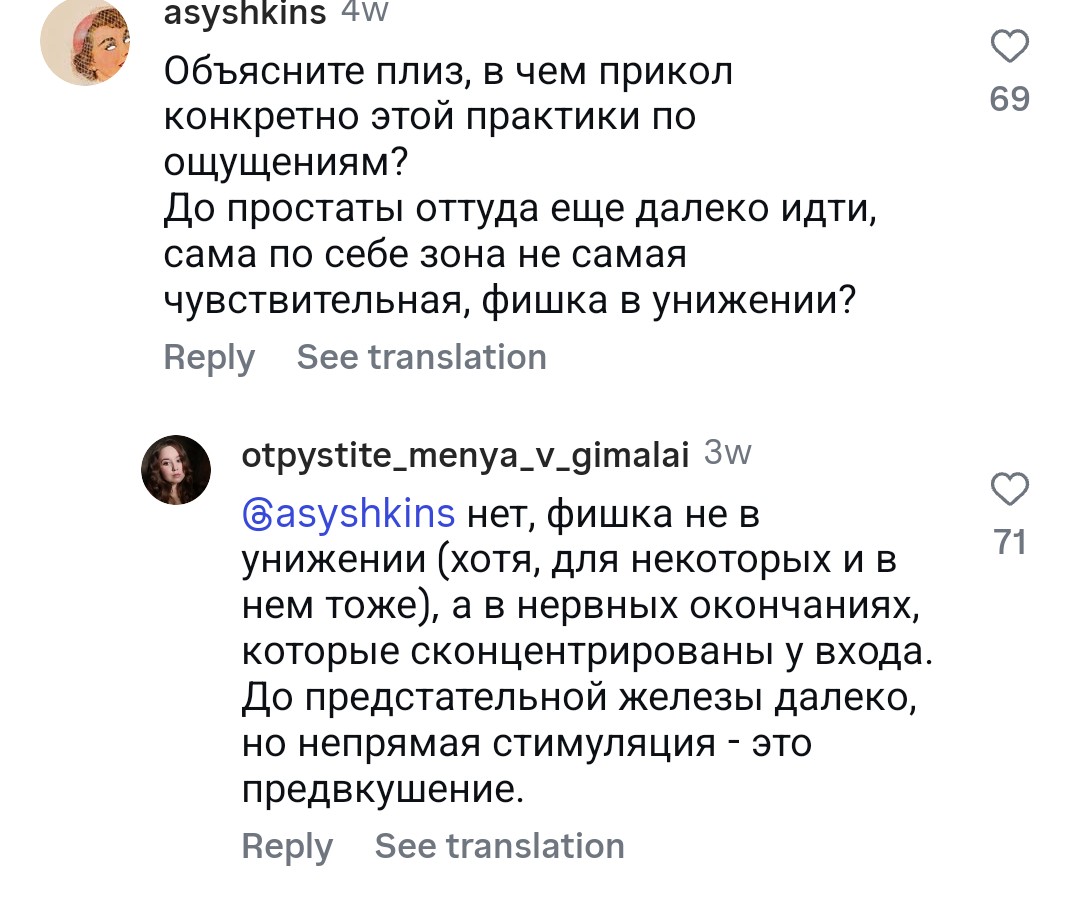This screenshot has width=1080, height=905.
Task: Open the asyshkins username link
Action: [244, 12]
